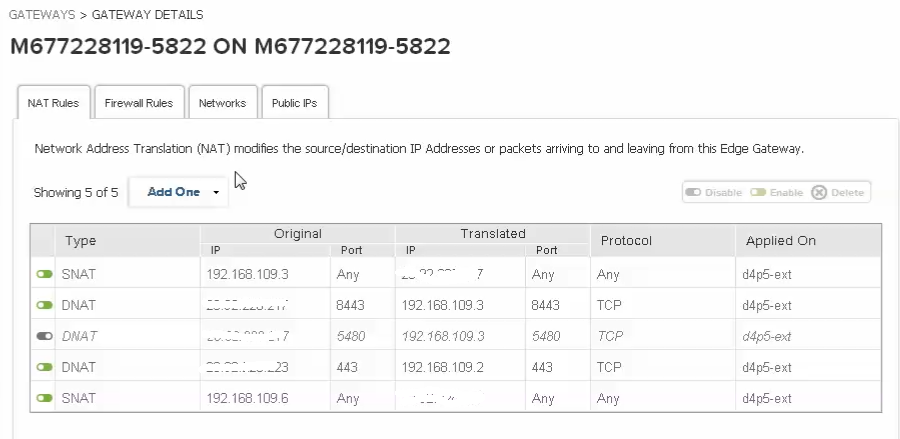The image size is (900, 439).
Task: Open the Add One dropdown arrow
Action: click(216, 192)
